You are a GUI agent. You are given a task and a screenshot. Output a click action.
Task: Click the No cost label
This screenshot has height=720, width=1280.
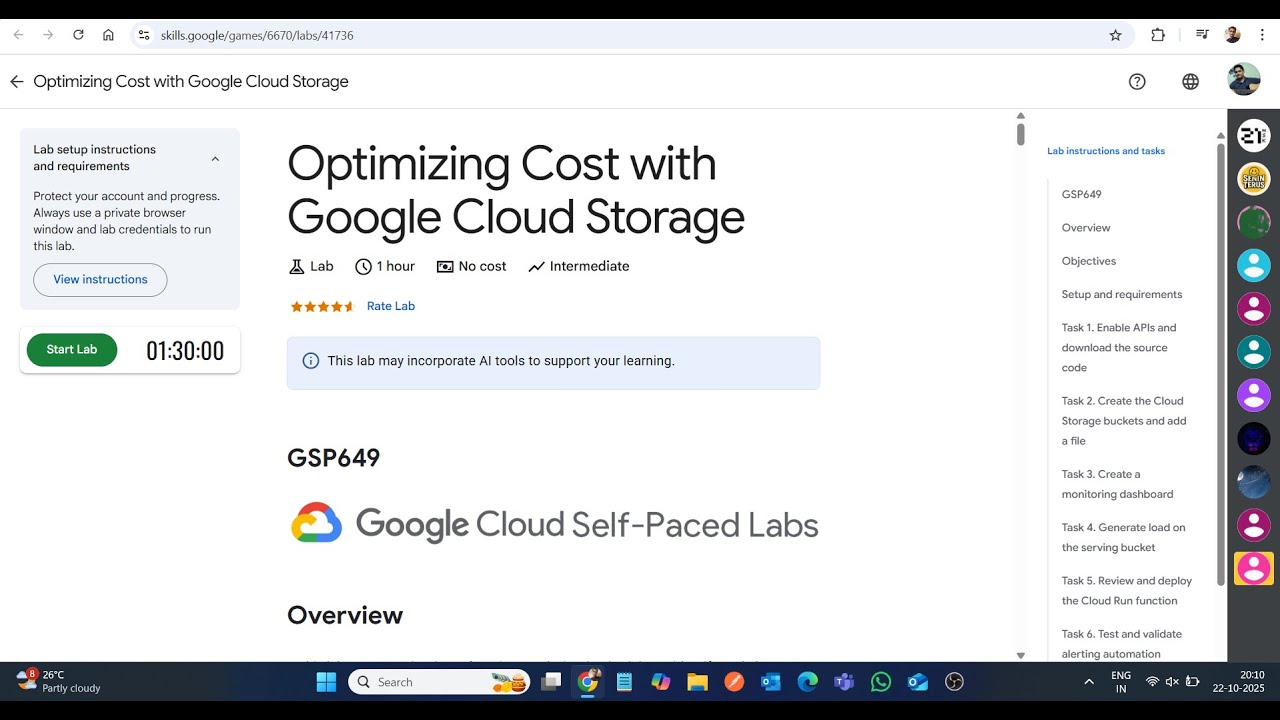471,266
